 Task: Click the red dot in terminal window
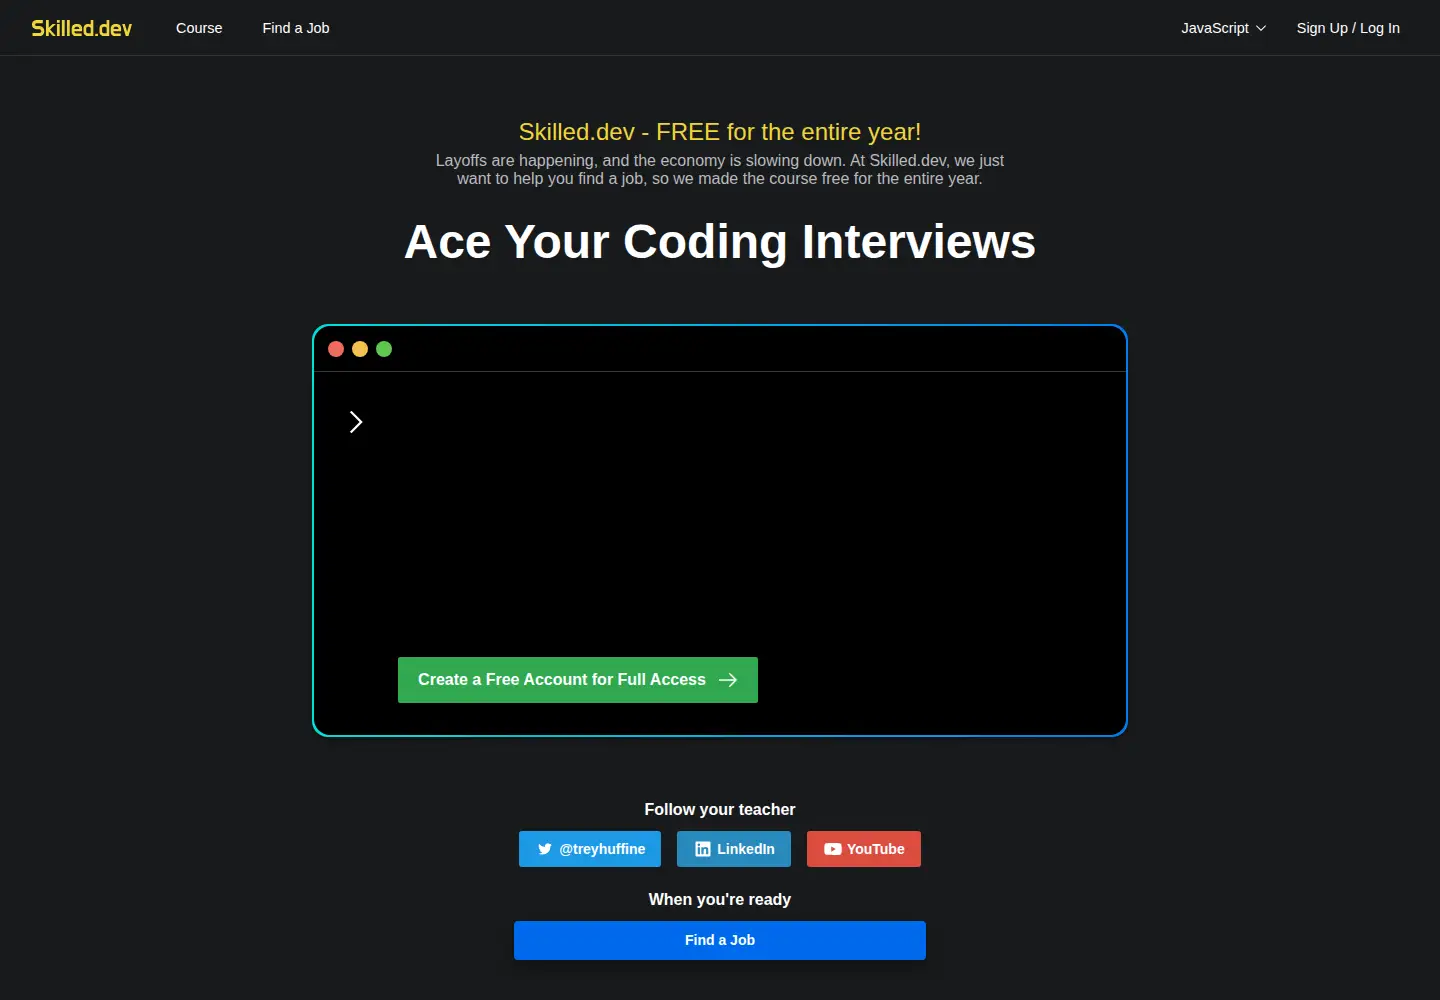(336, 349)
